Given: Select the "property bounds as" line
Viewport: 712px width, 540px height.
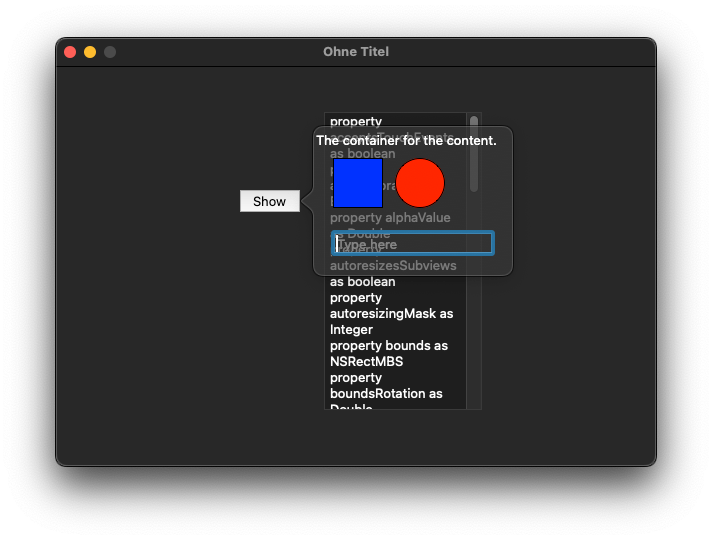Looking at the screenshot, I should 389,346.
